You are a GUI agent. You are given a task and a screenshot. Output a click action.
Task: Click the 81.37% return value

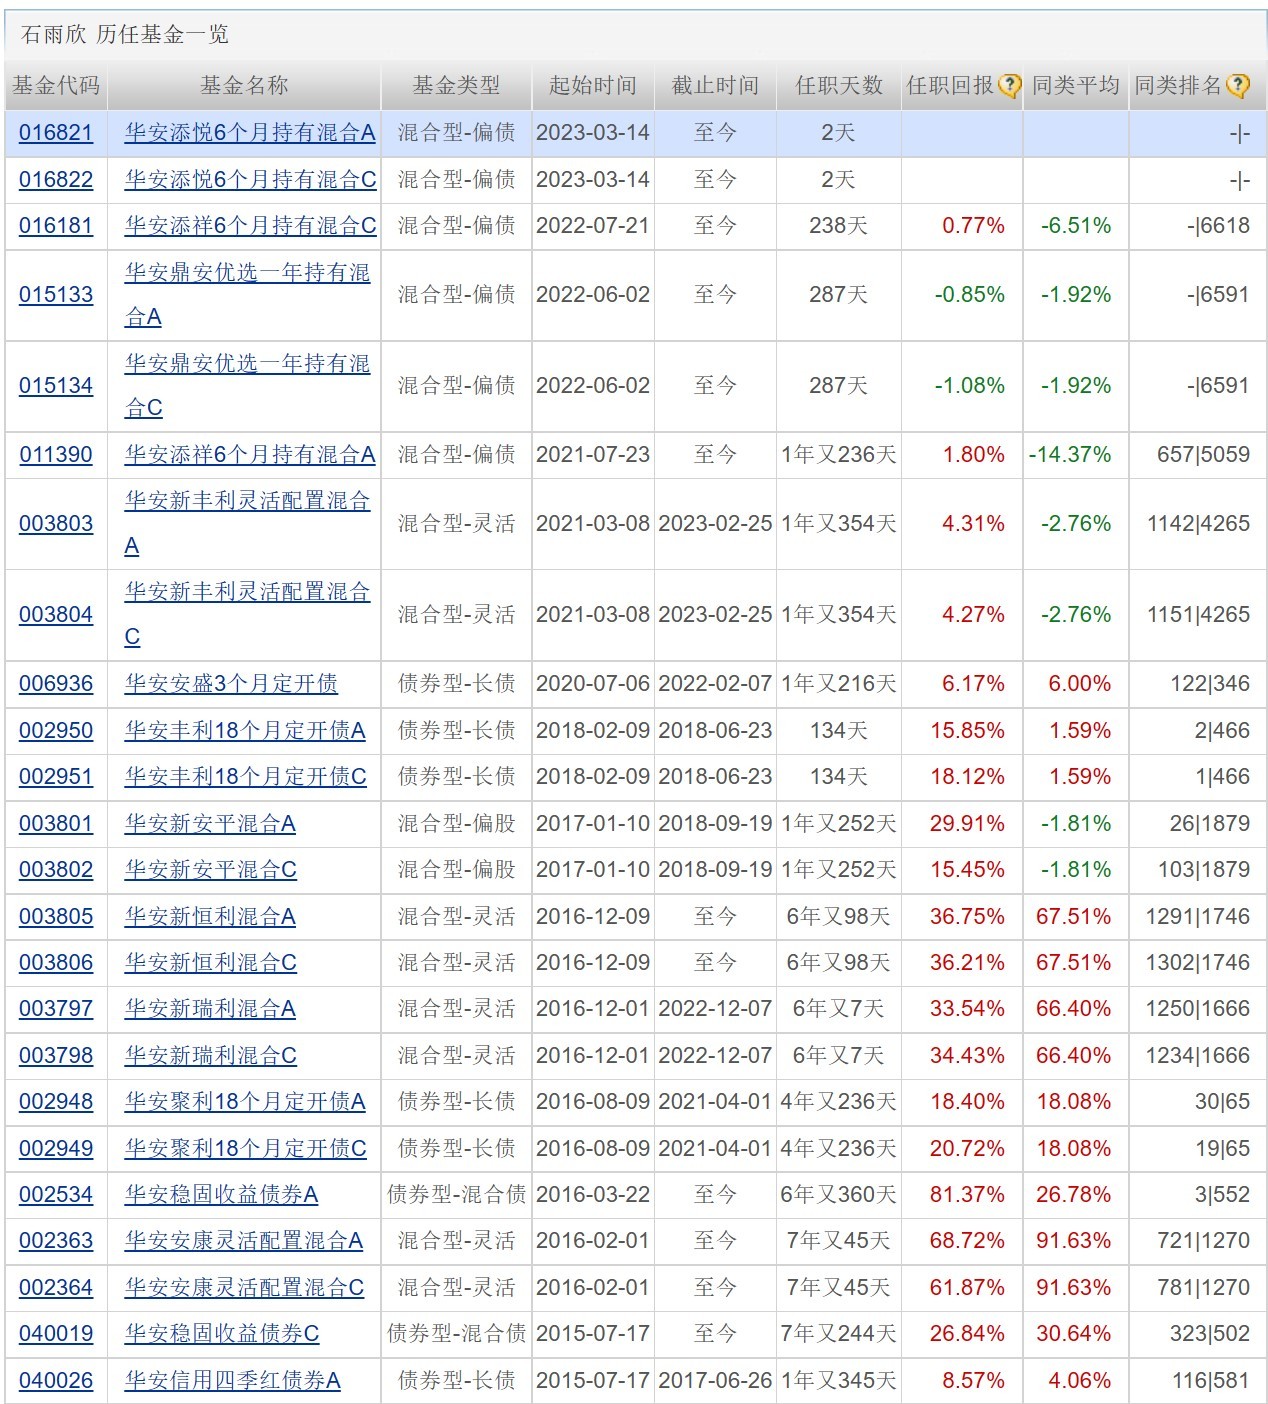(x=967, y=1195)
